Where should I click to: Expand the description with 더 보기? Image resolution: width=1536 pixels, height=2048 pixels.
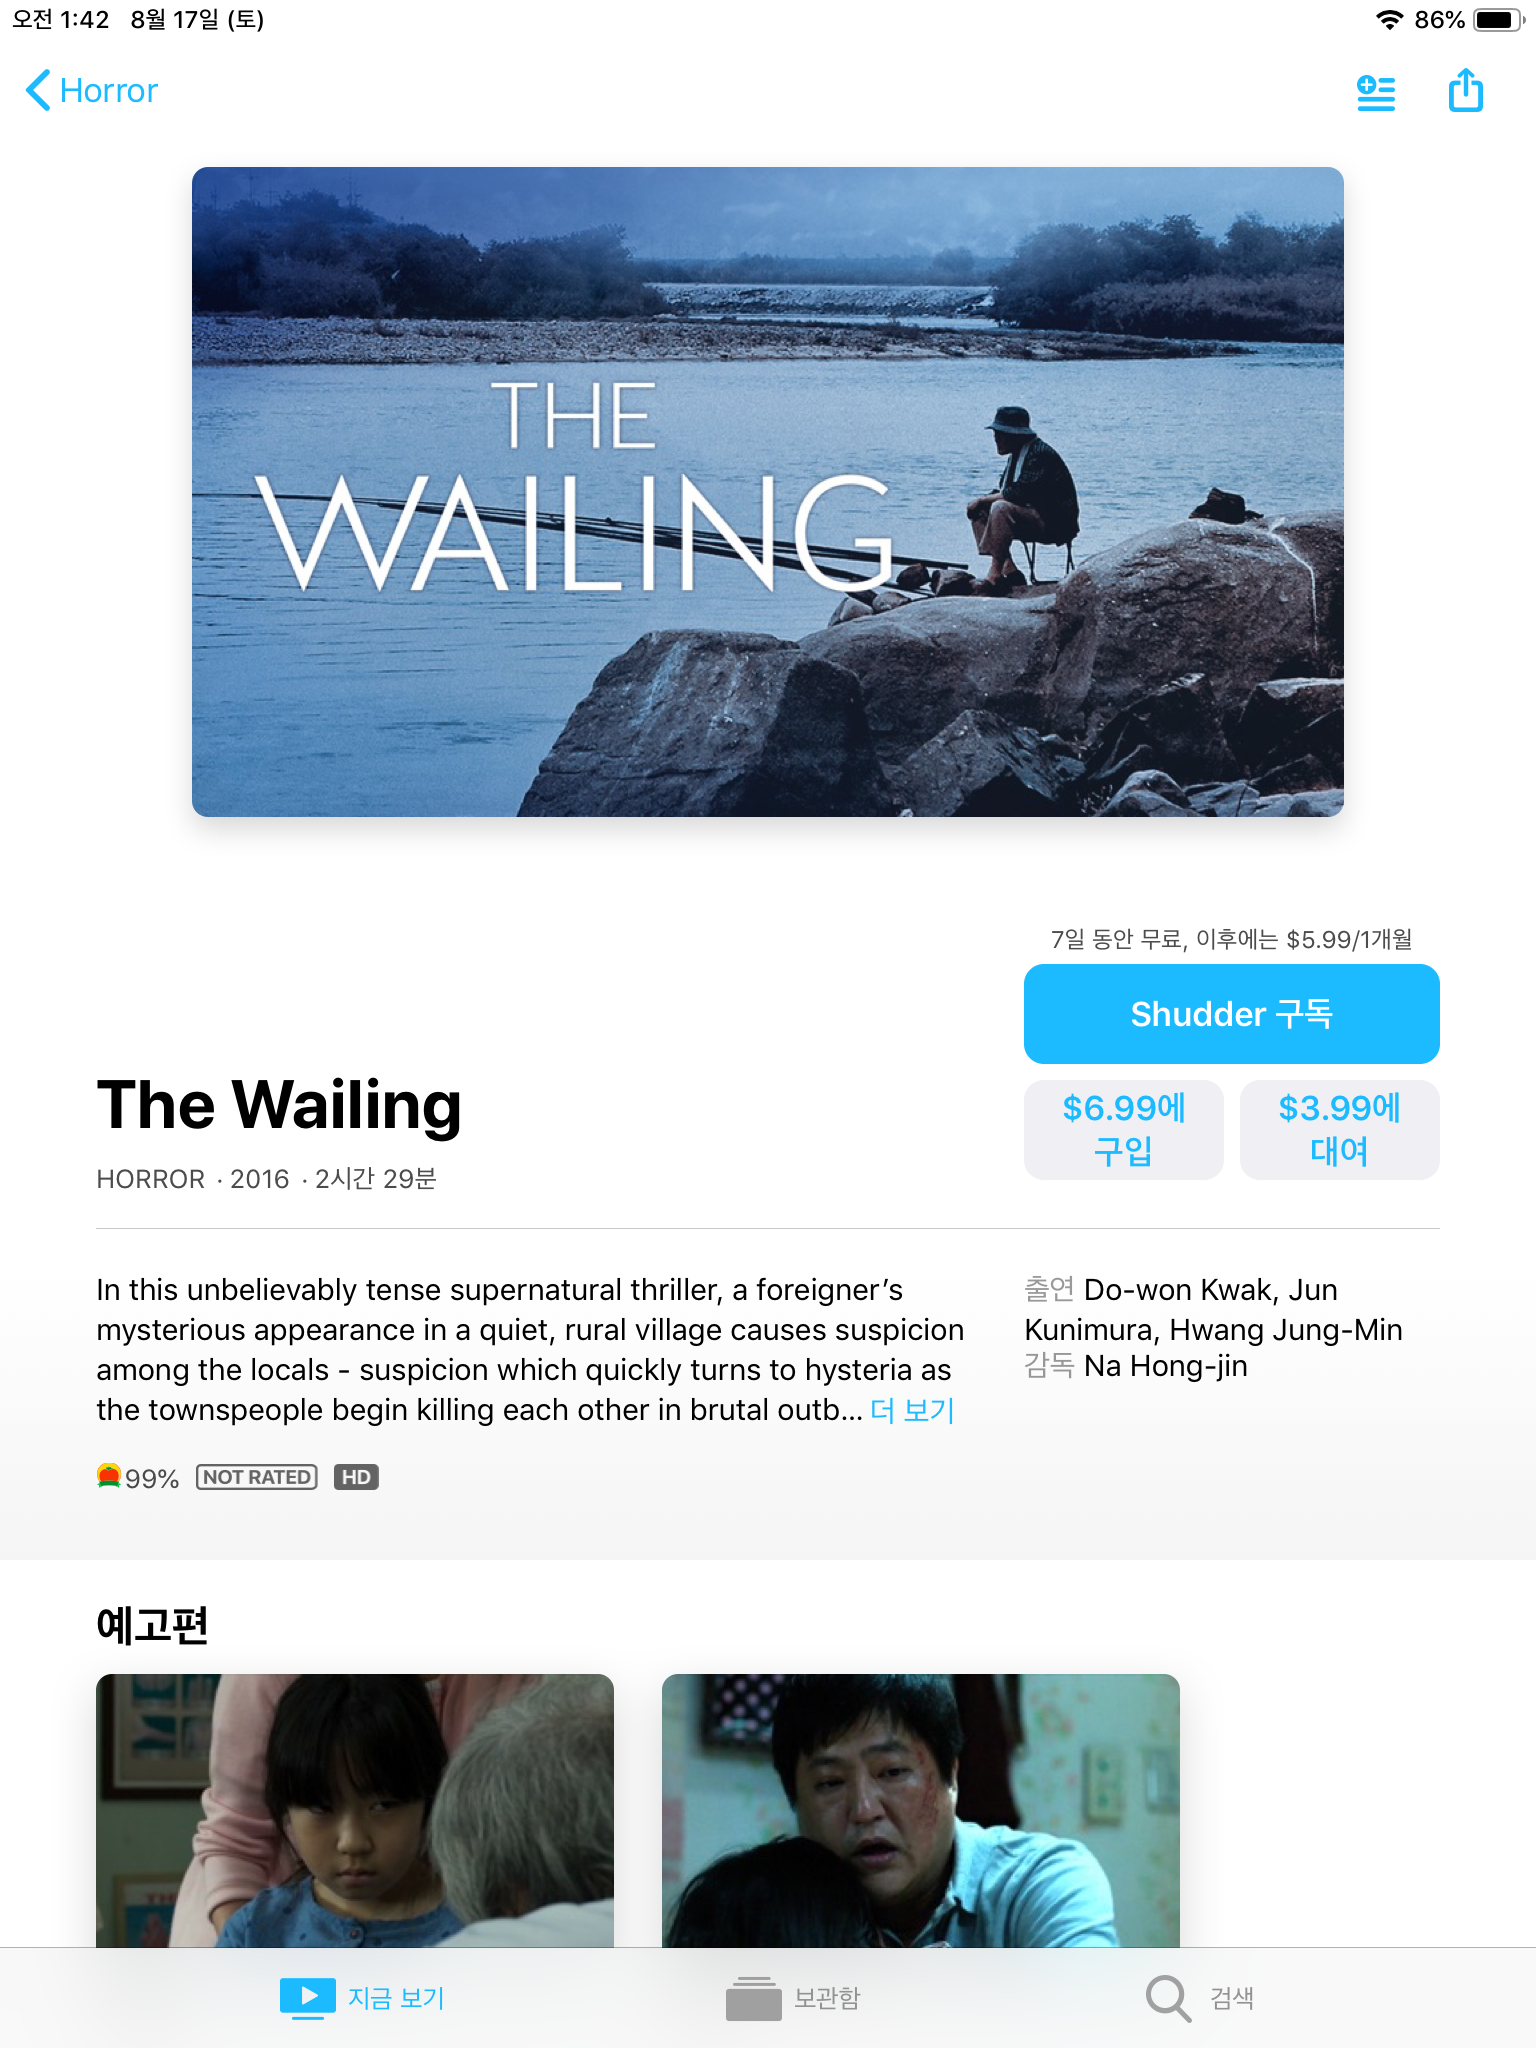(912, 1410)
